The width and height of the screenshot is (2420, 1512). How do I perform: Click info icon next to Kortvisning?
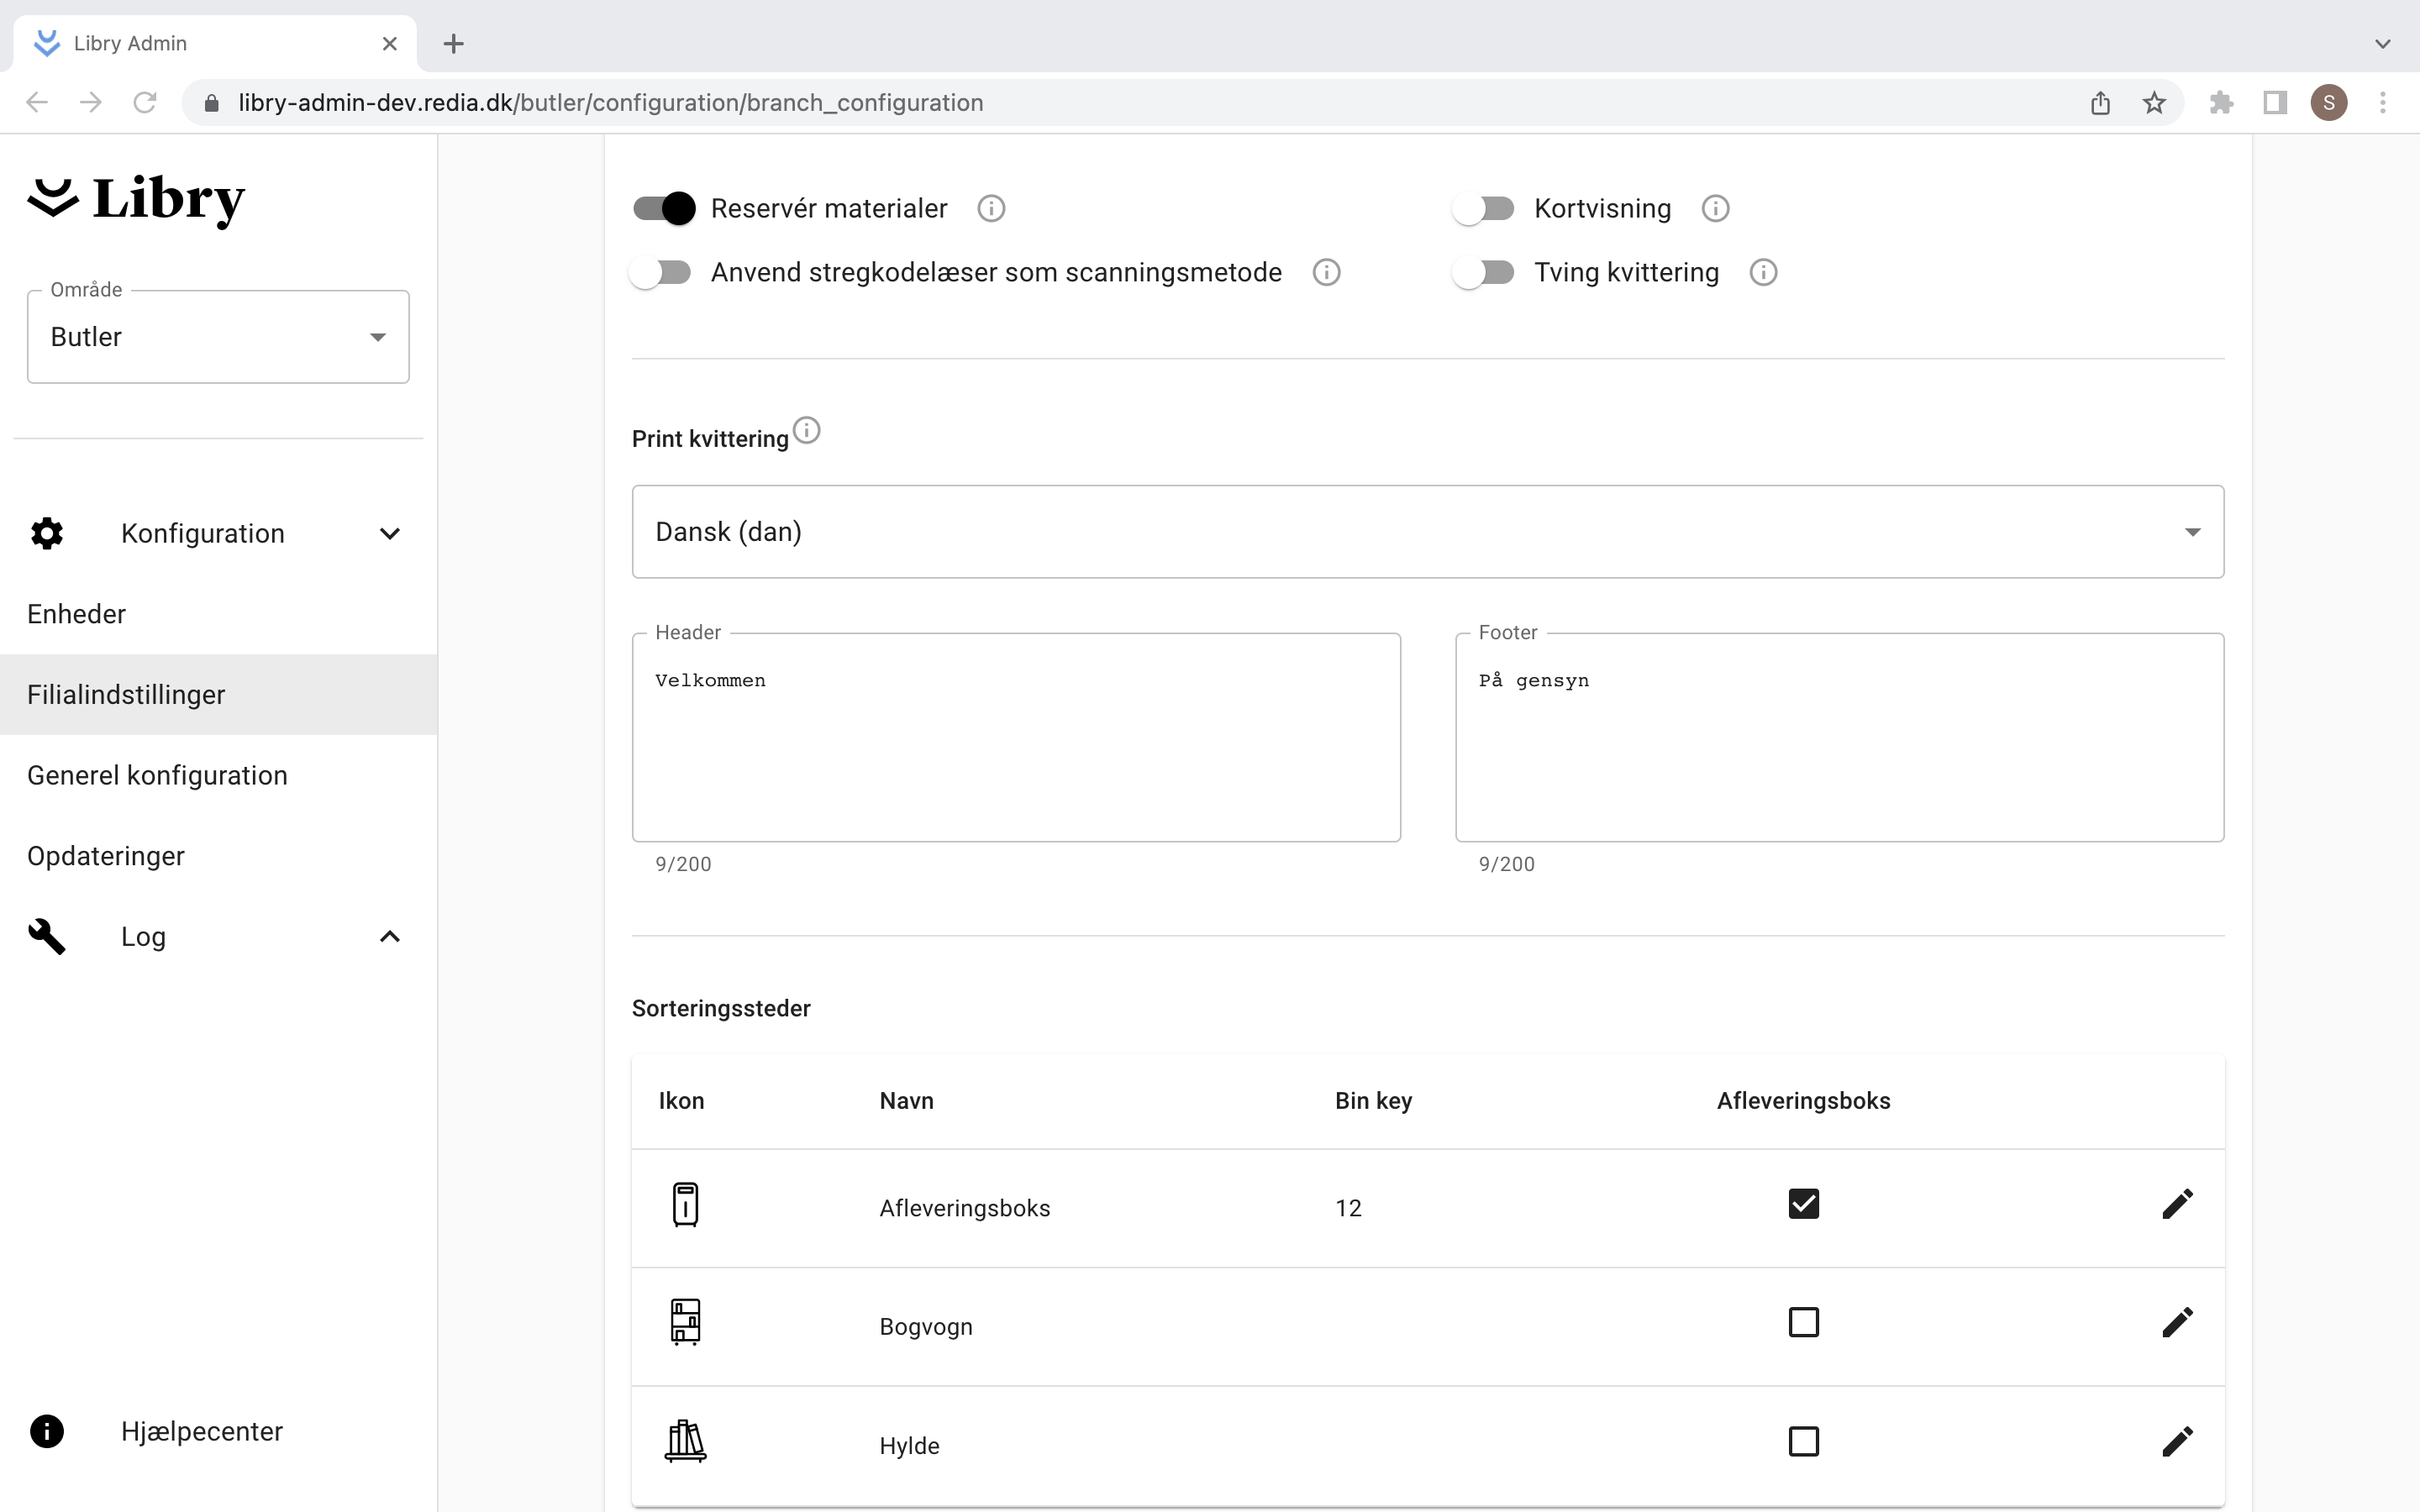pos(1714,209)
